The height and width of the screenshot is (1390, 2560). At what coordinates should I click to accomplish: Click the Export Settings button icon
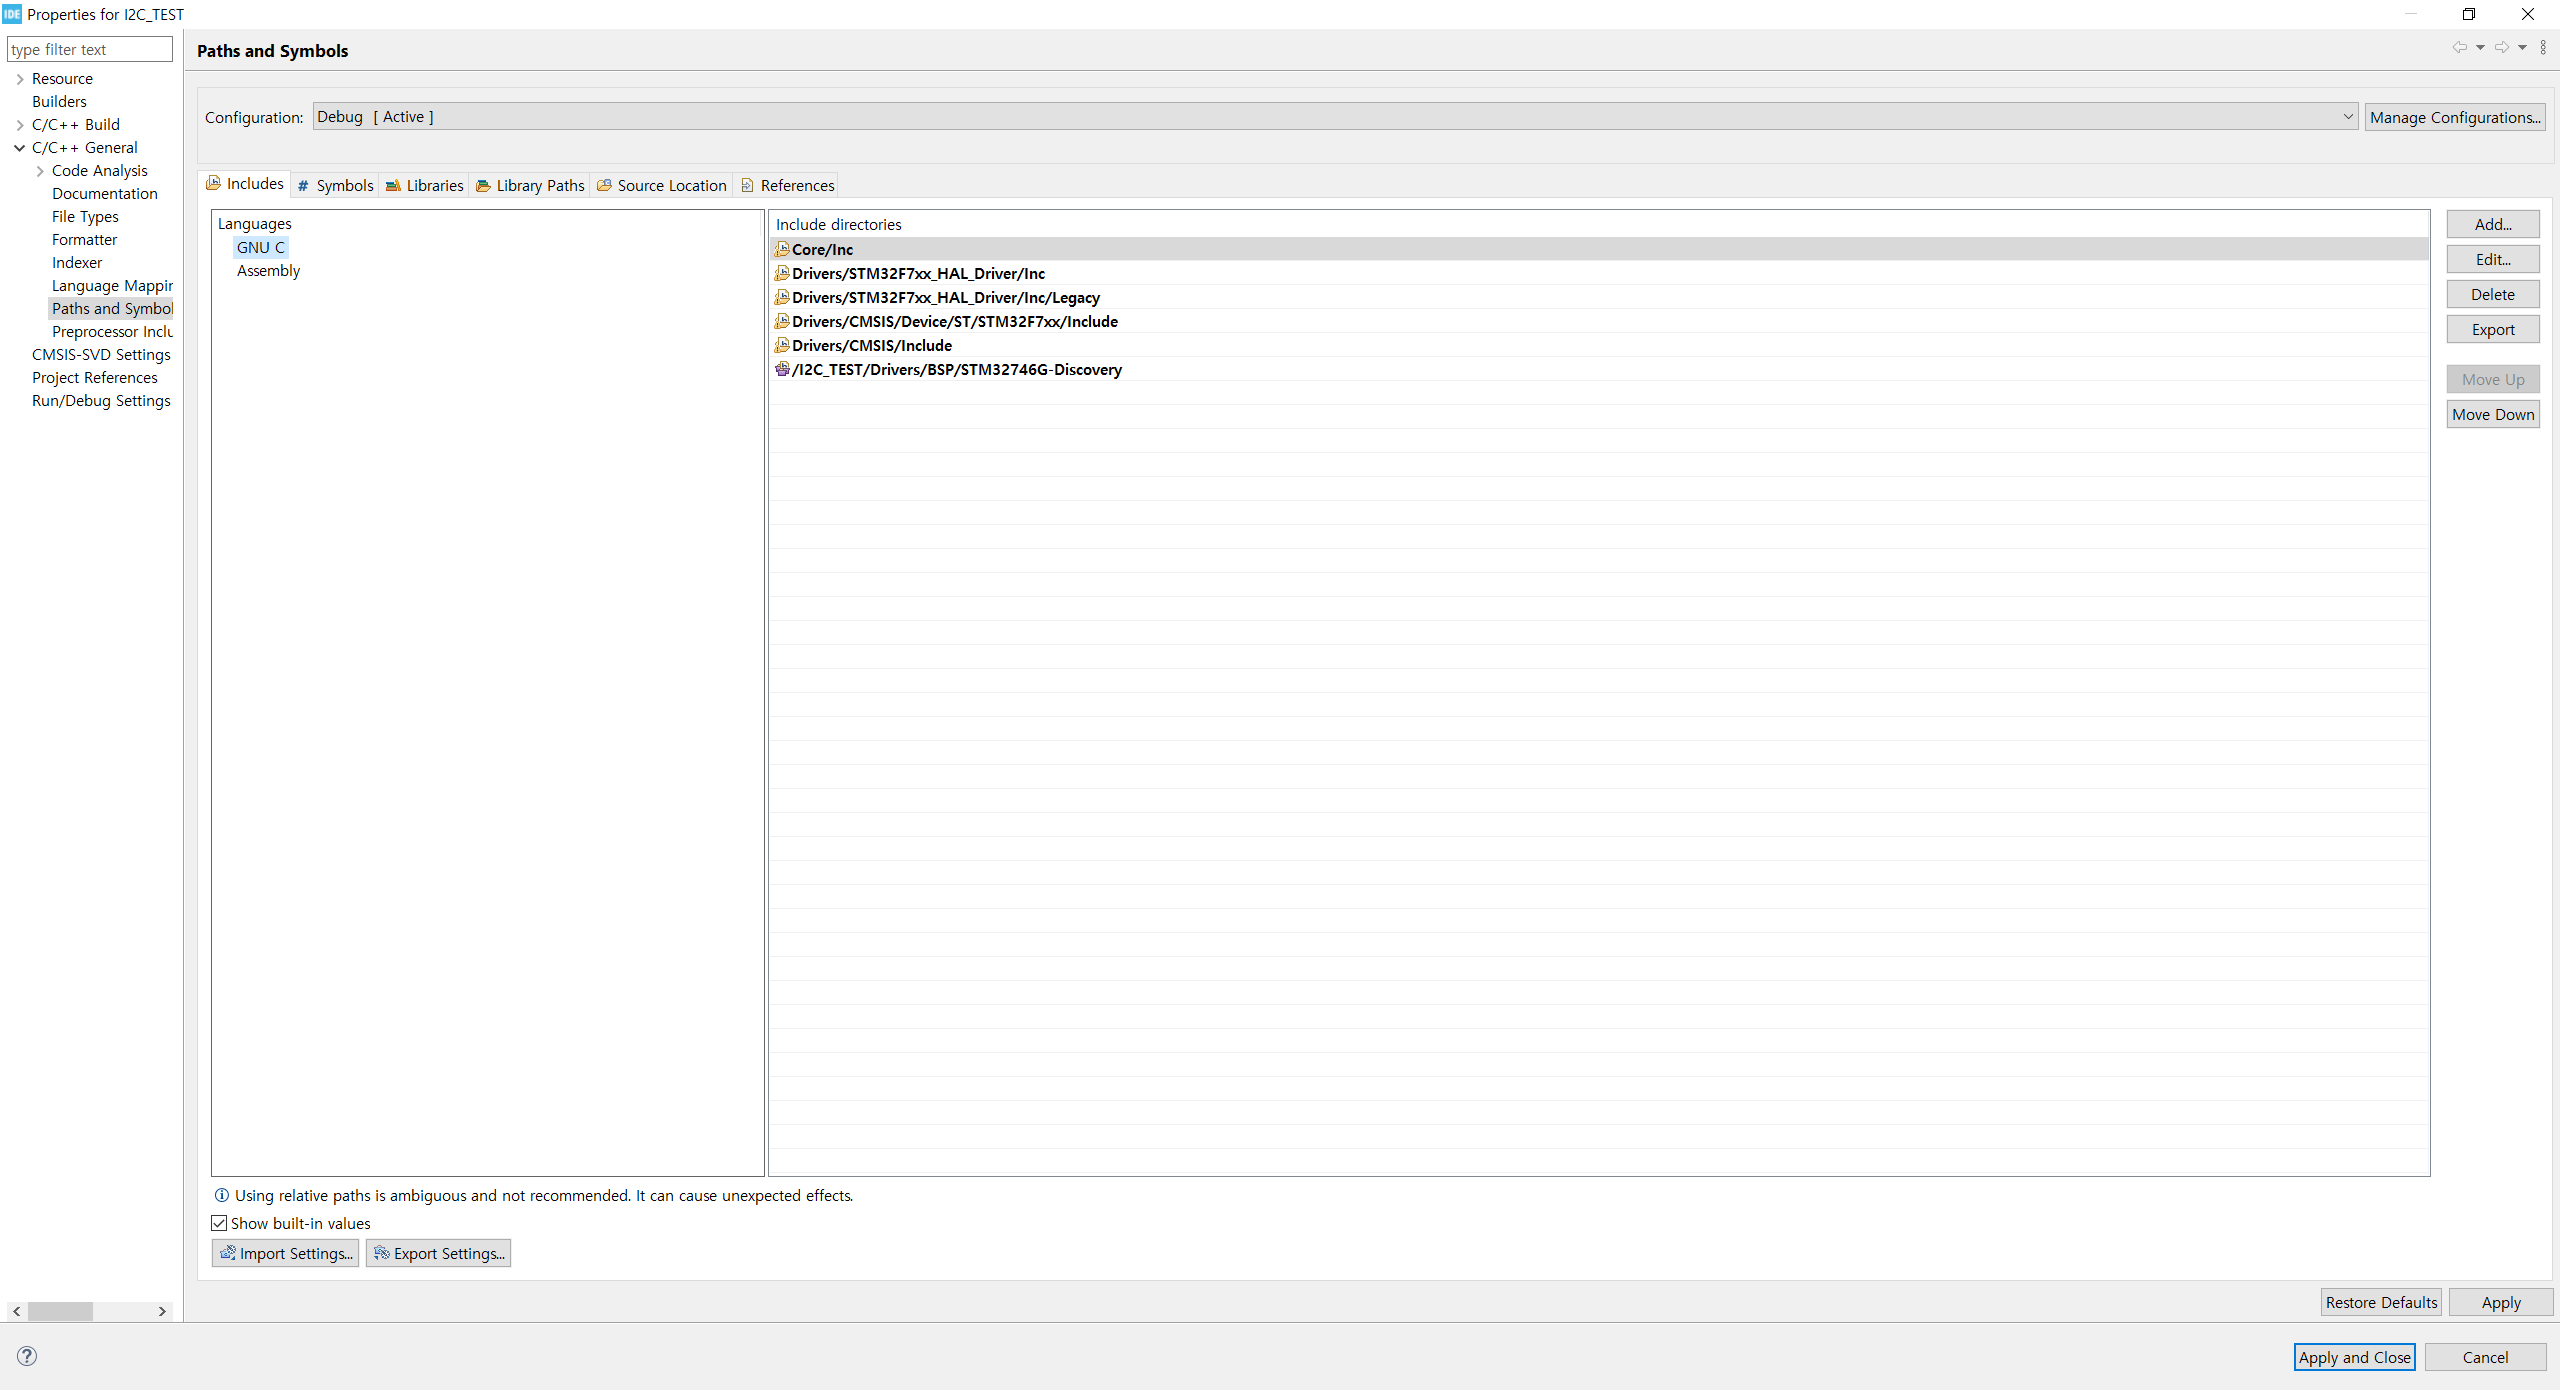click(381, 1253)
